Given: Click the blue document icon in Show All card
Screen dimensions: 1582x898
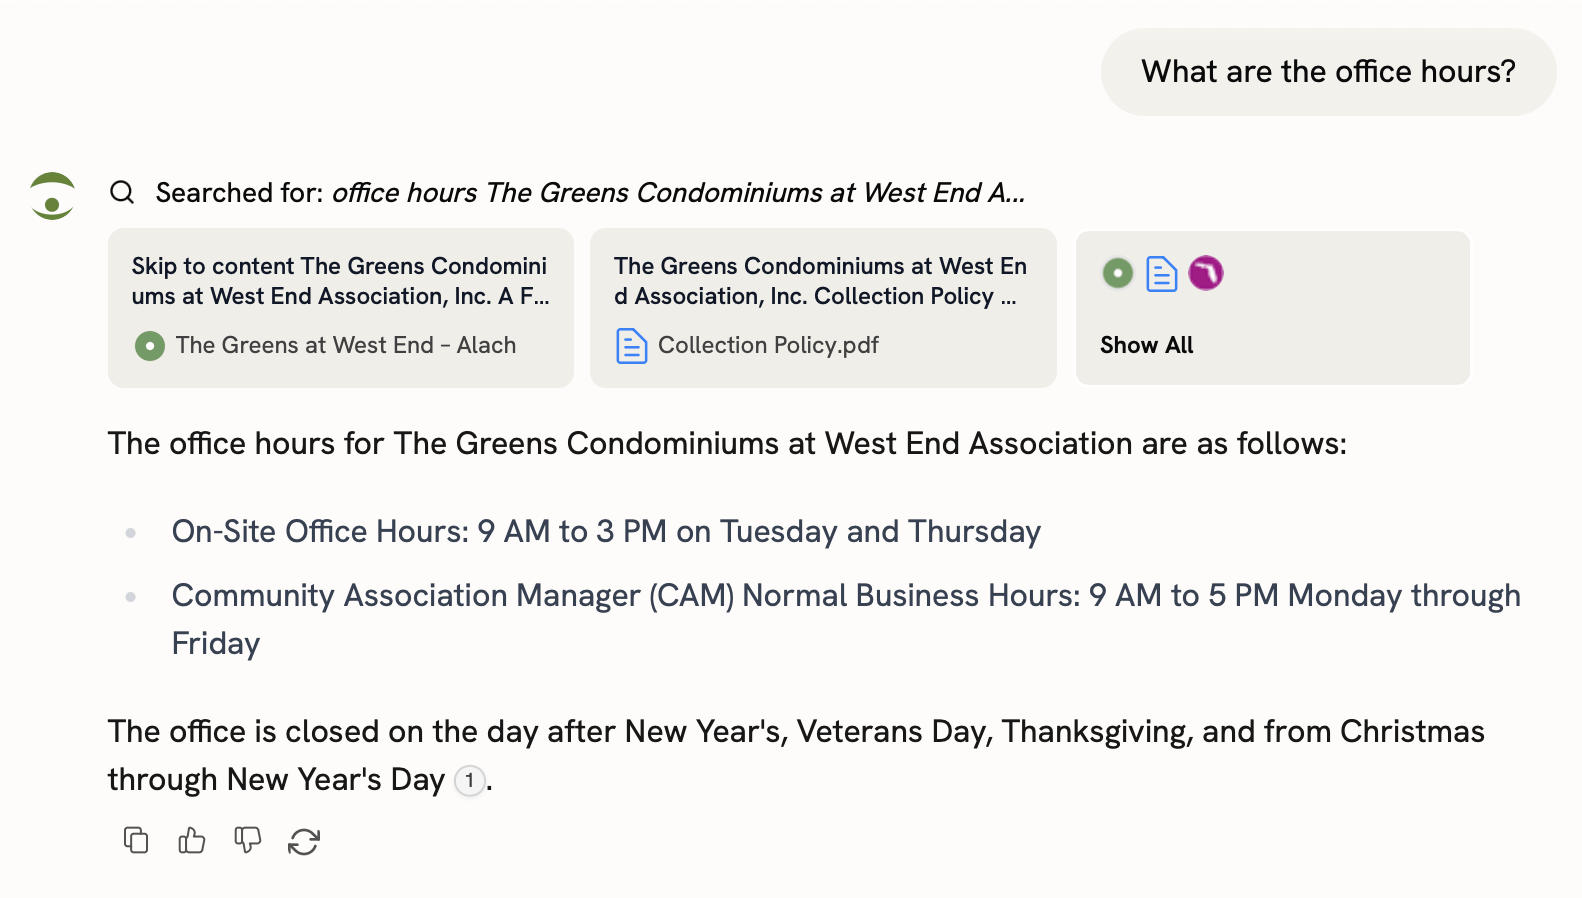Looking at the screenshot, I should [1161, 273].
